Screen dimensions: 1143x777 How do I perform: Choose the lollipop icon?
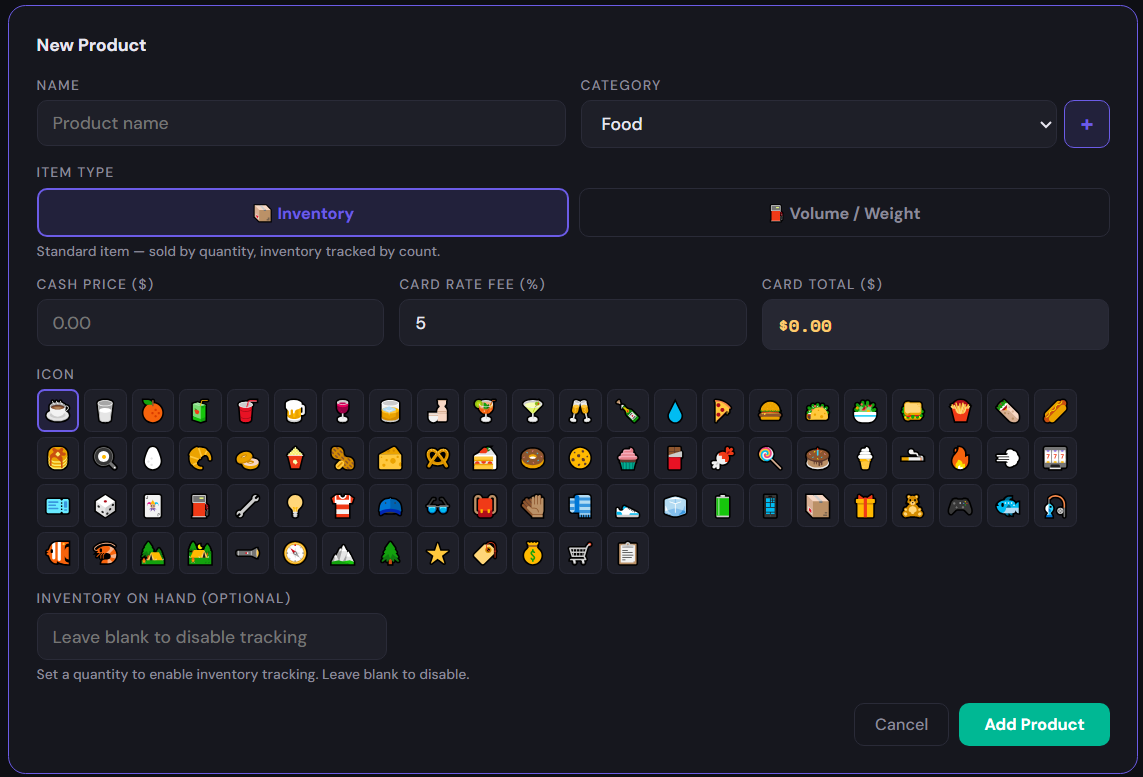coord(770,458)
